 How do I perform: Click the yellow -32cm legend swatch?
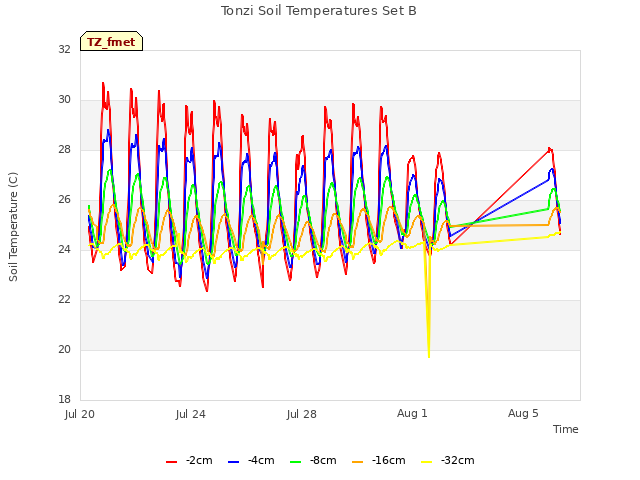coord(427,462)
